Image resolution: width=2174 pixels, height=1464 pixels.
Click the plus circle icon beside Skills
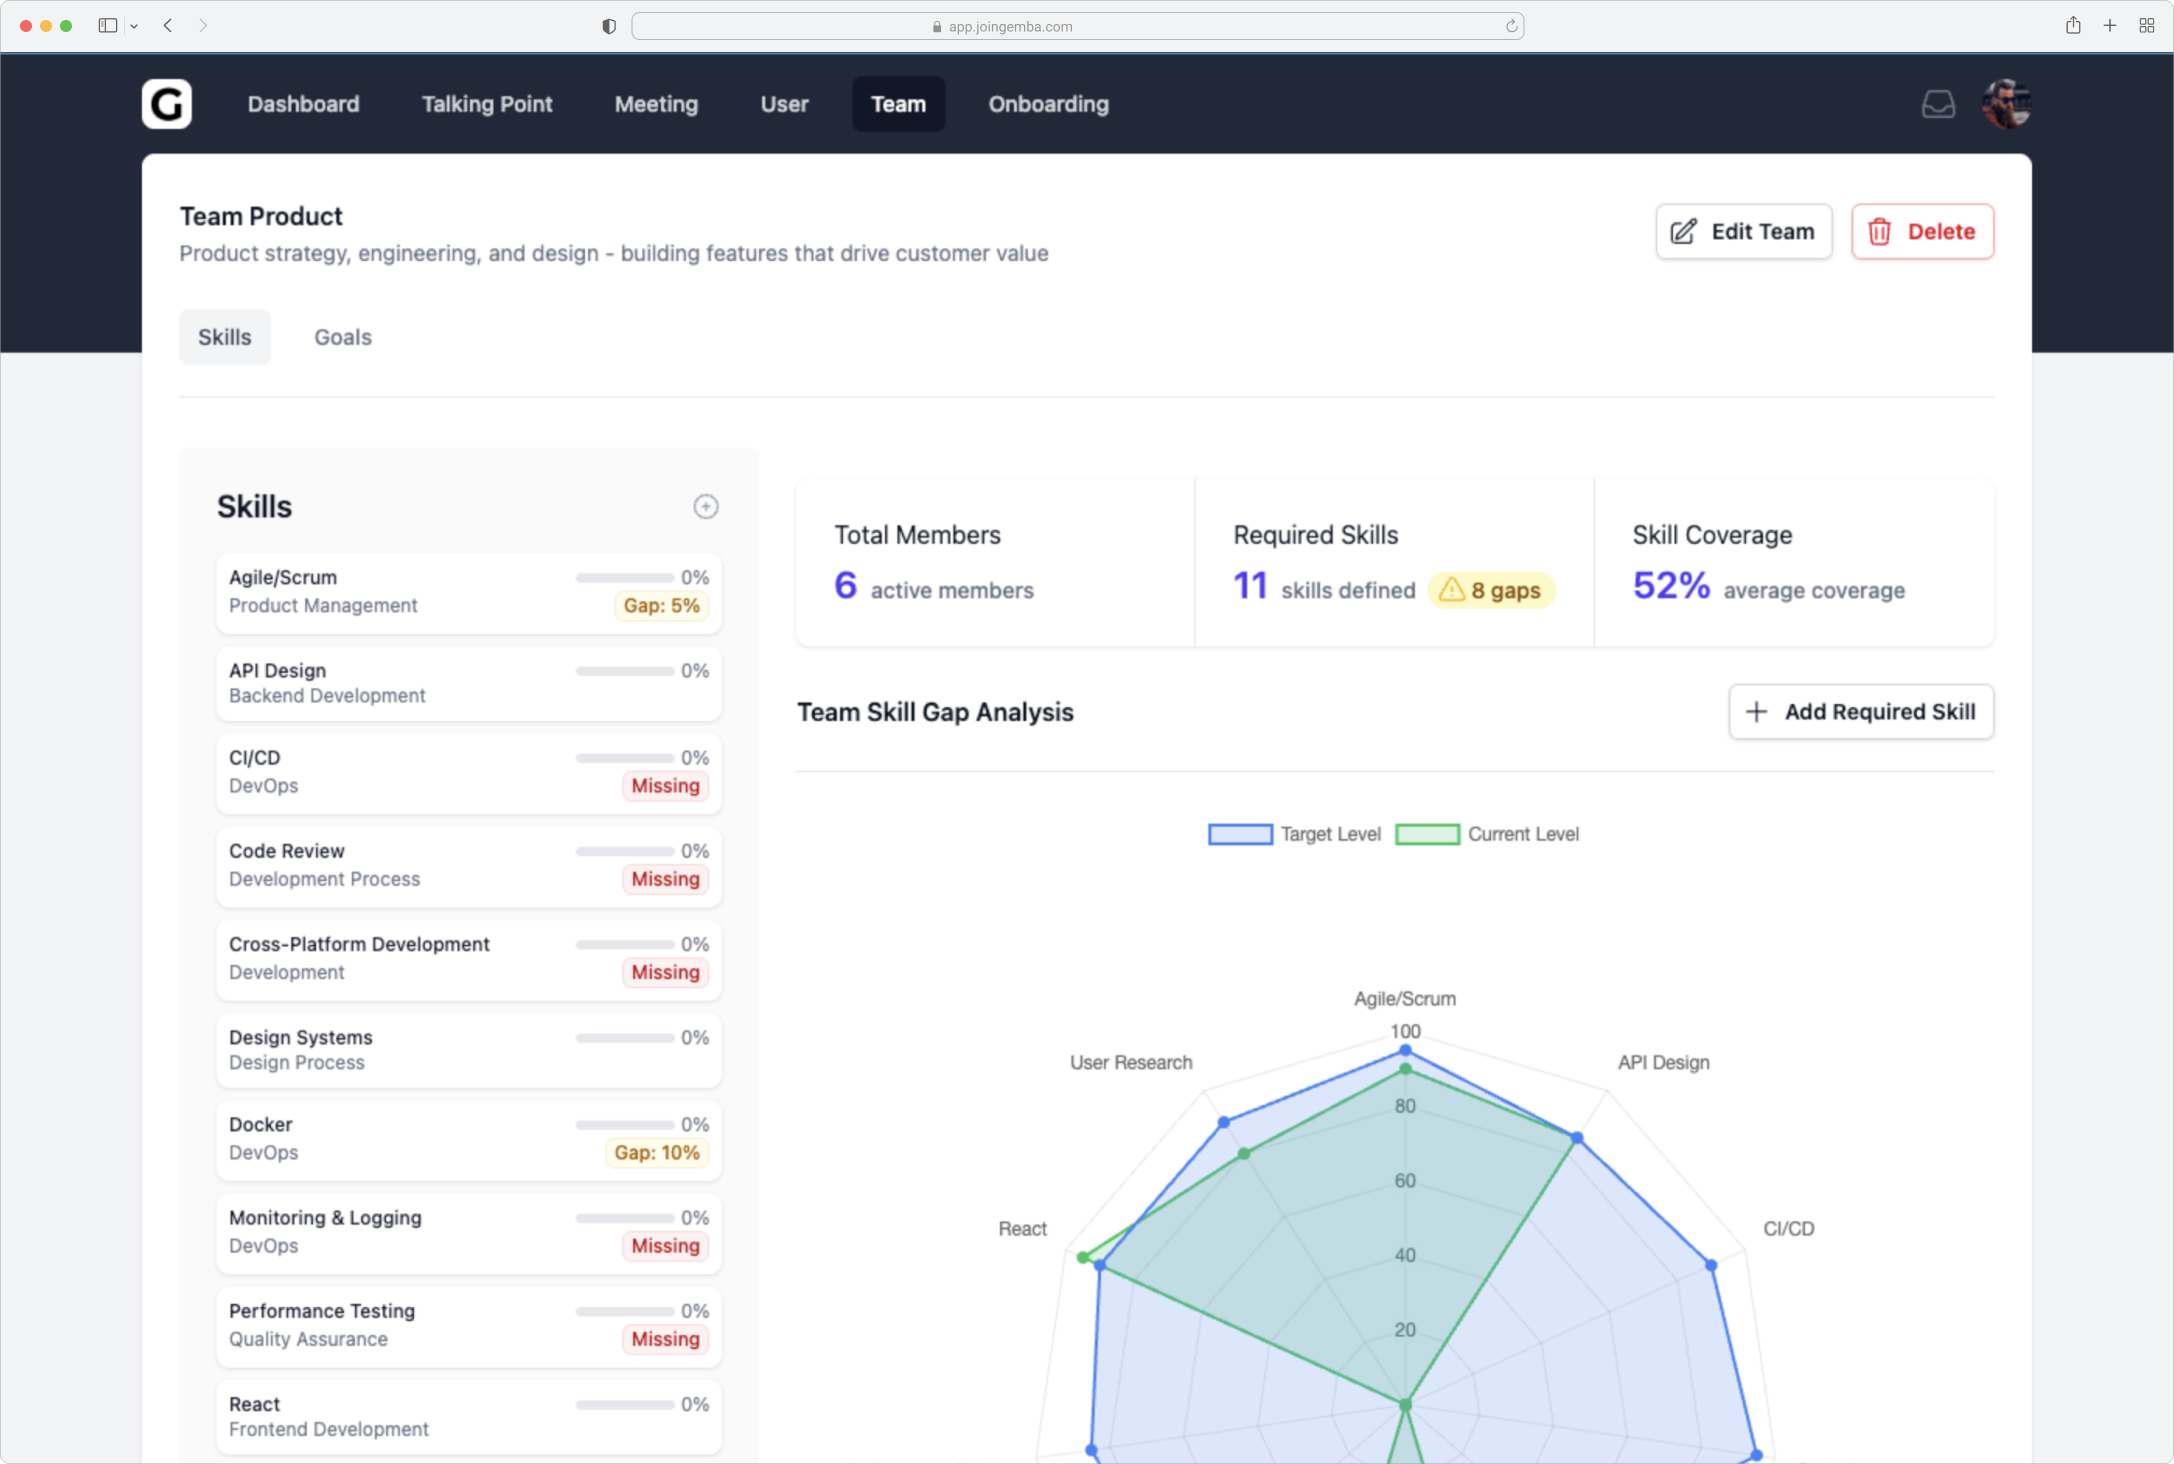click(x=705, y=506)
